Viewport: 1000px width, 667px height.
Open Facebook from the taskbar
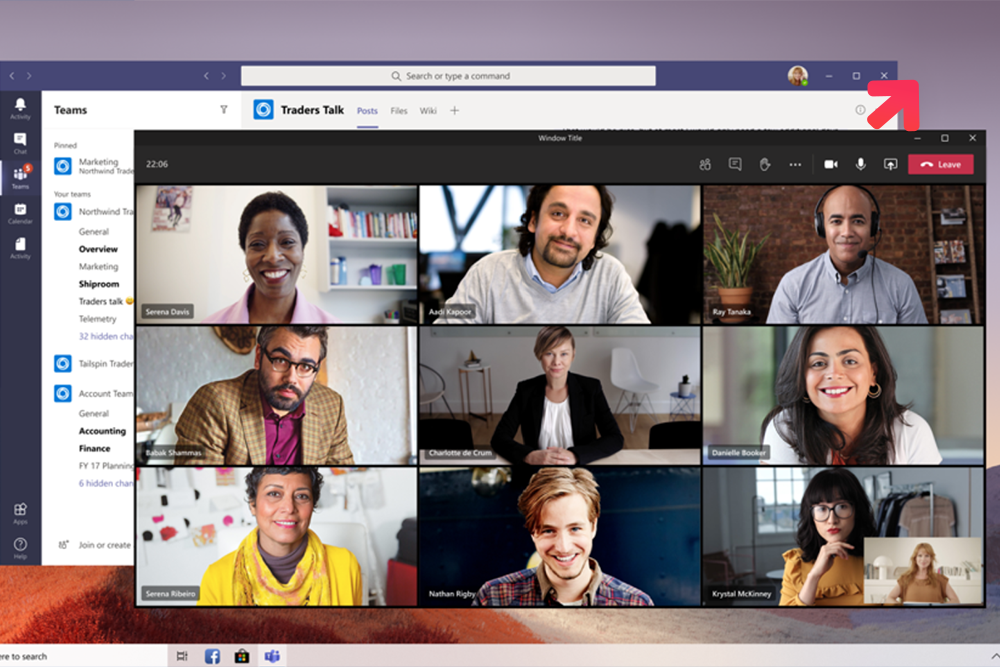212,656
